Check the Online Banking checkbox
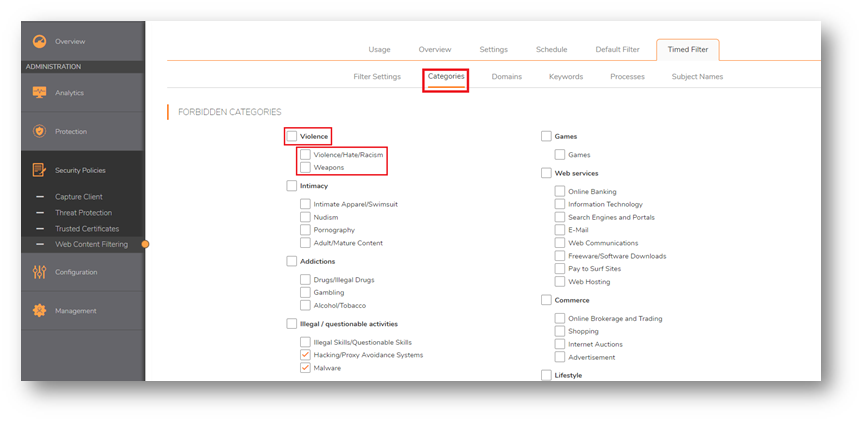Screen dimensions: 863x423 coord(560,191)
